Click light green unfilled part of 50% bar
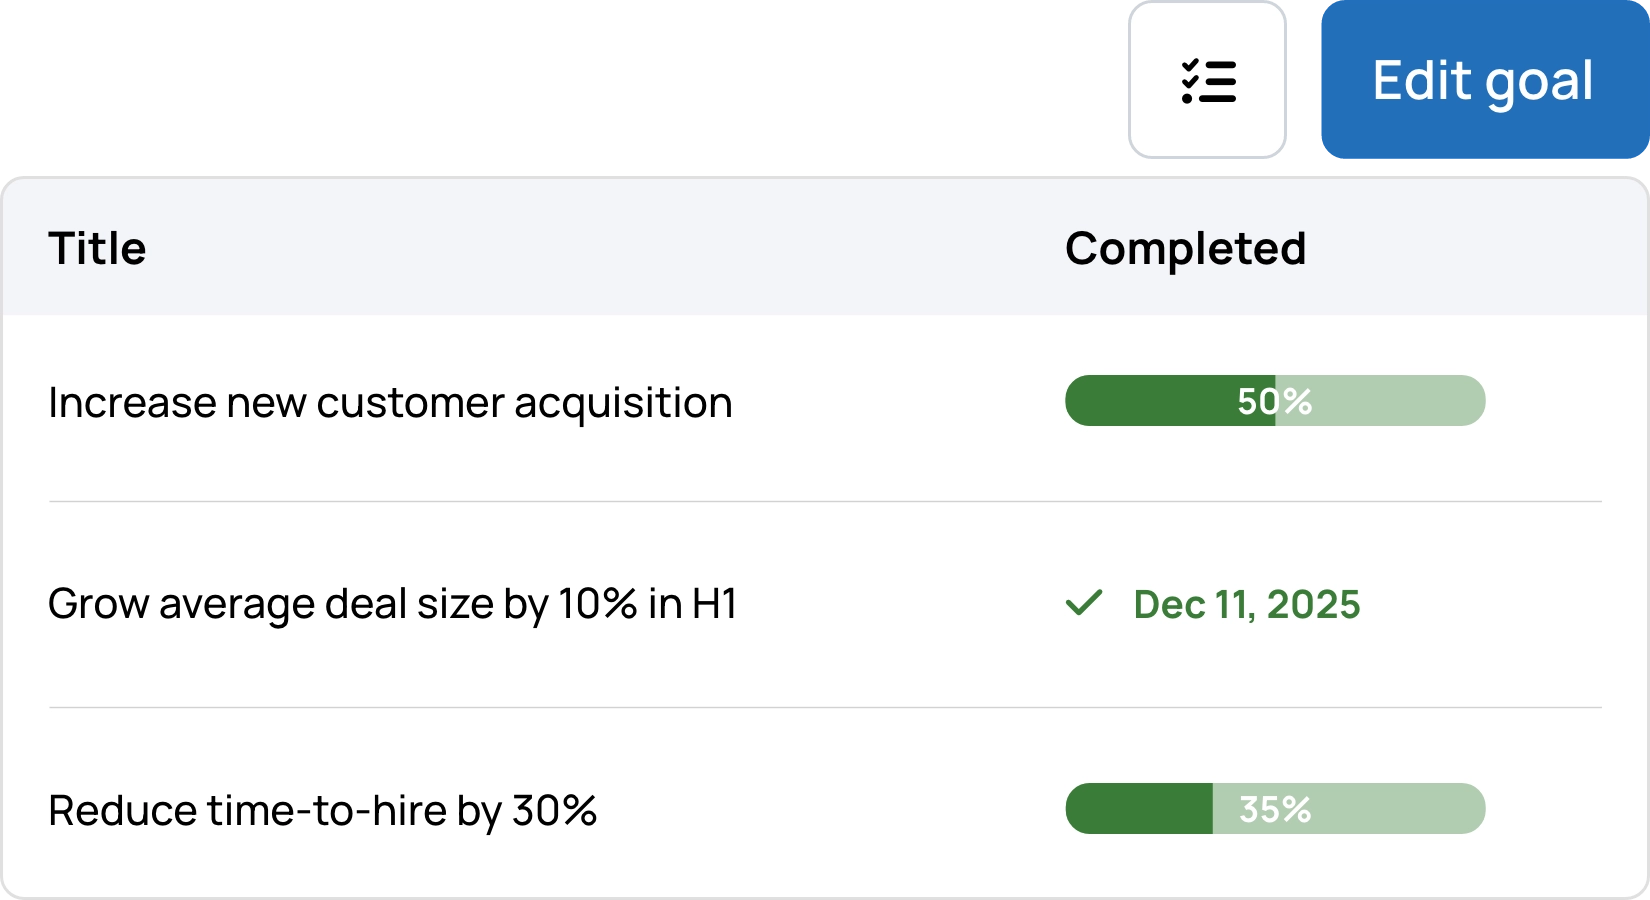 tap(1400, 401)
